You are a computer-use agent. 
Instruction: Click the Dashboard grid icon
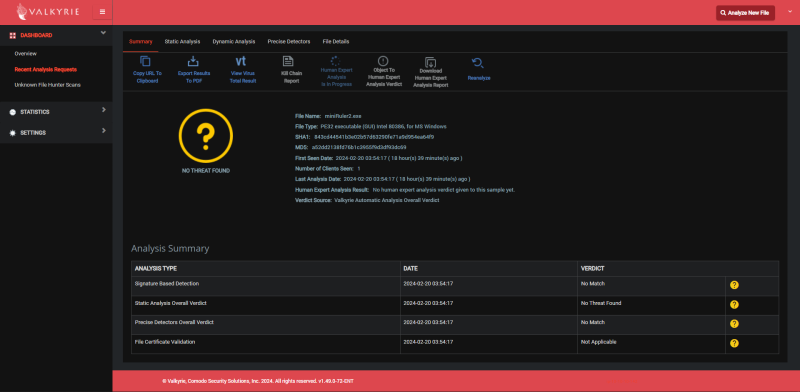point(13,35)
